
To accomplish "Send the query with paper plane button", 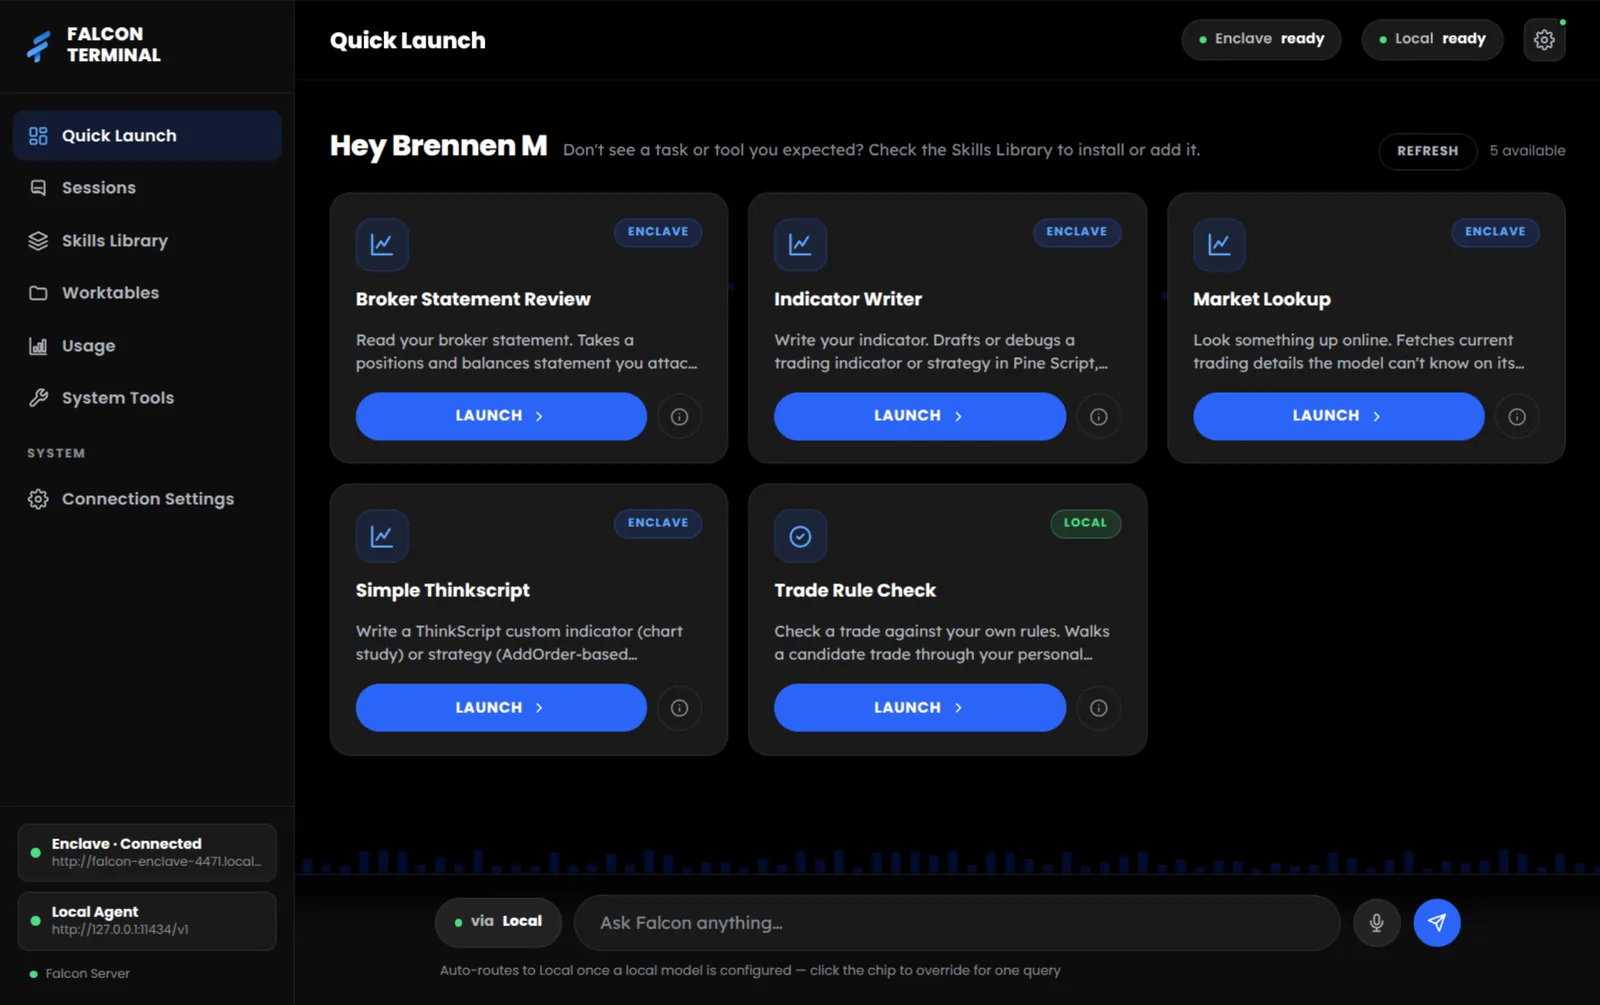I will point(1437,923).
